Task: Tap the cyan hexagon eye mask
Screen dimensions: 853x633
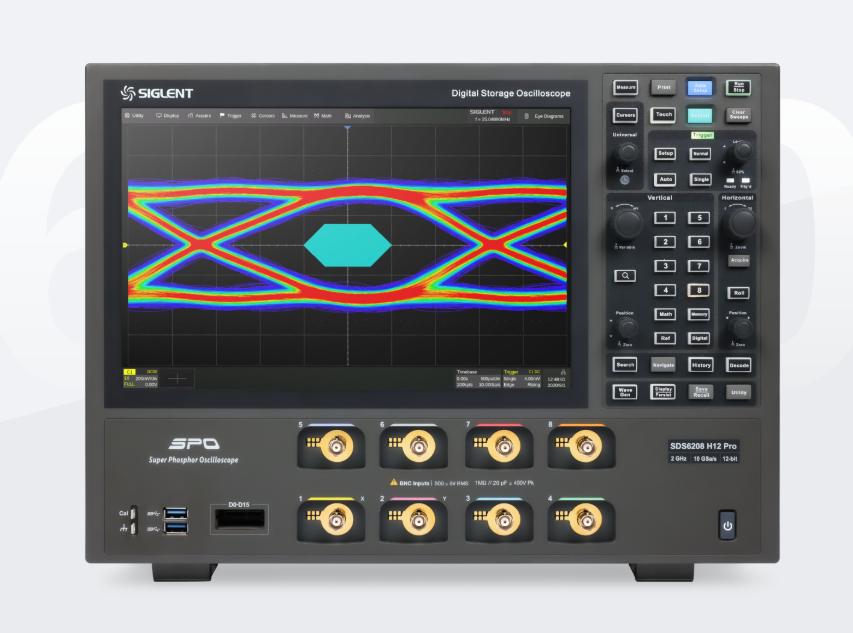Action: coord(348,245)
